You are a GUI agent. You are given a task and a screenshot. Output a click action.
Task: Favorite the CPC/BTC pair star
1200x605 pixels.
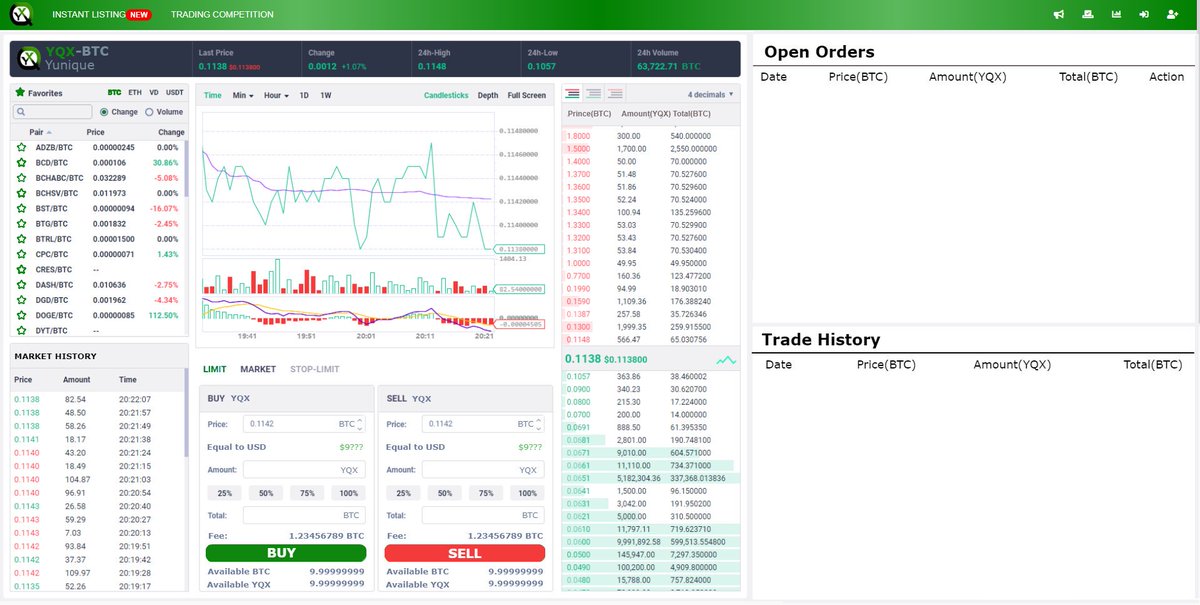pyautogui.click(x=21, y=254)
